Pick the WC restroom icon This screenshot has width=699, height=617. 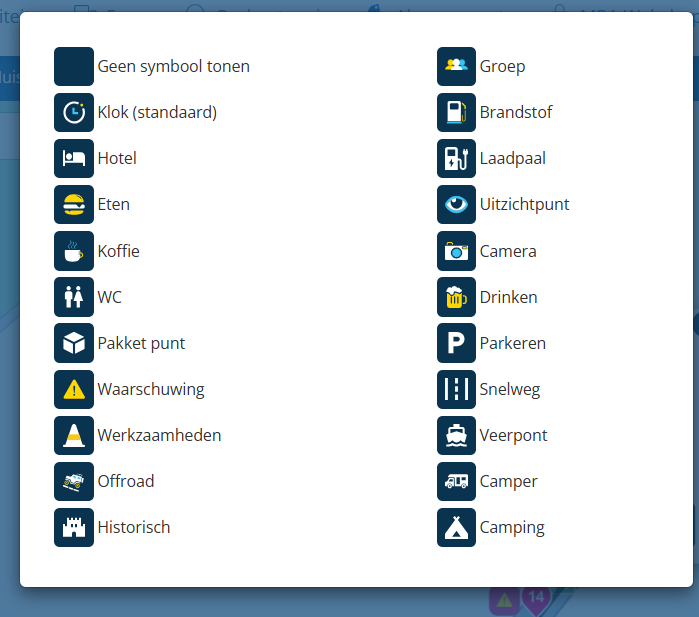coord(74,297)
